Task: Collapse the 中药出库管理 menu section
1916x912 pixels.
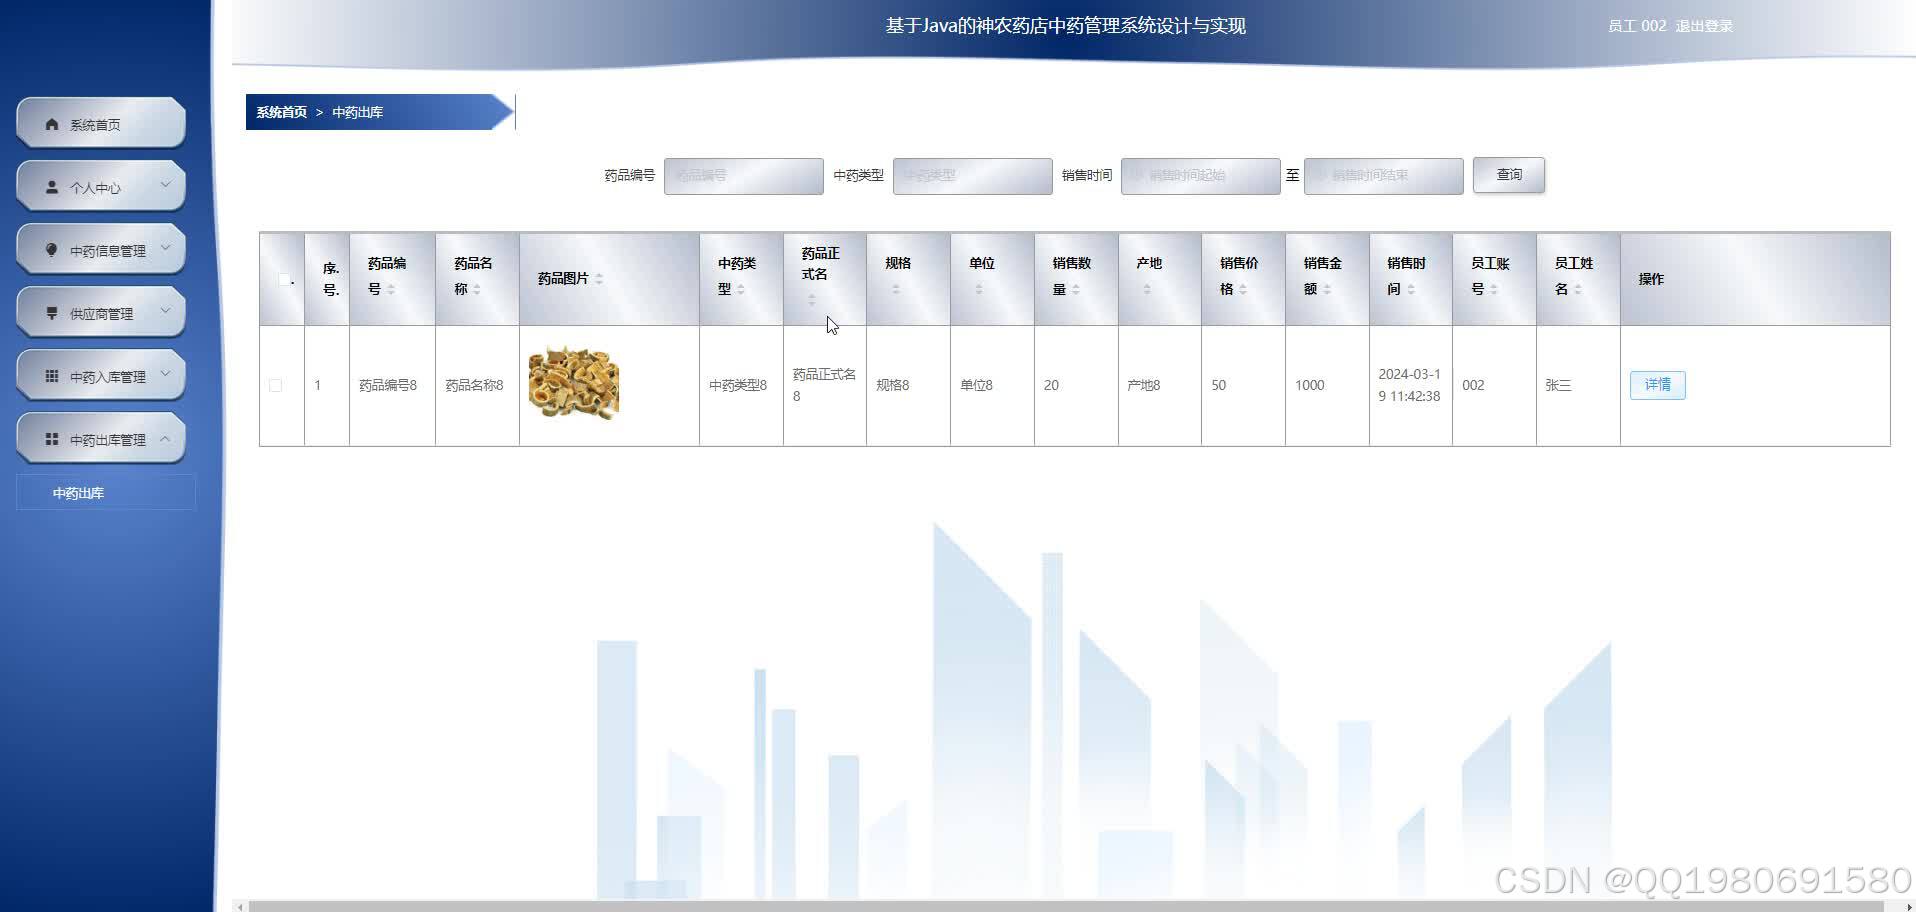Action: coord(165,439)
